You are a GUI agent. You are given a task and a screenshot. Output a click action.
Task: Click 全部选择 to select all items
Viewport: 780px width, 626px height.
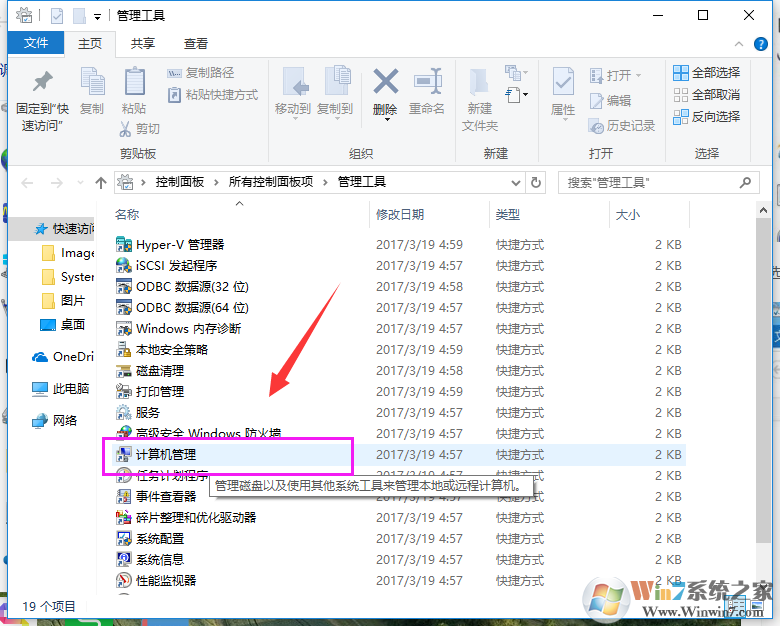pyautogui.click(x=706, y=72)
